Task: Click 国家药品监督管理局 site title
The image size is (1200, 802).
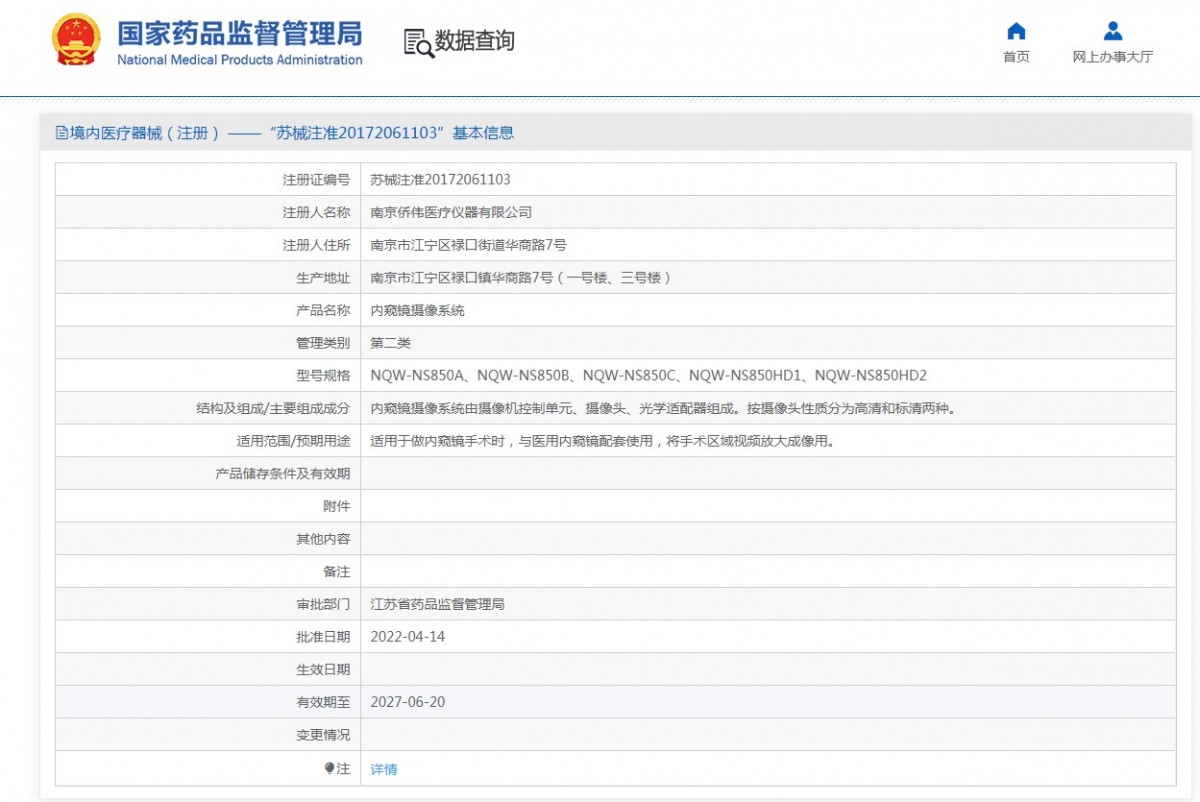Action: coord(240,33)
